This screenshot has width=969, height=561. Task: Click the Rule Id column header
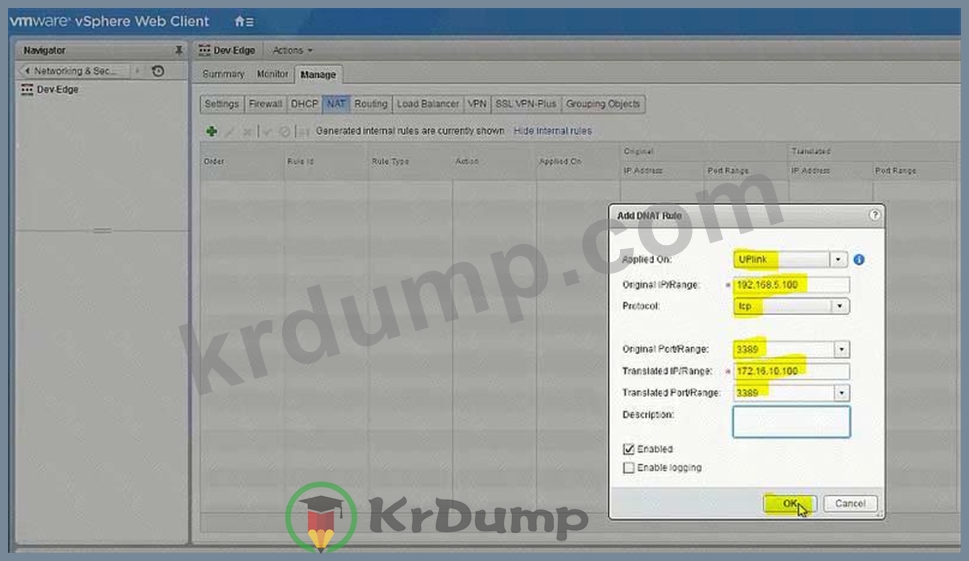(x=326, y=161)
